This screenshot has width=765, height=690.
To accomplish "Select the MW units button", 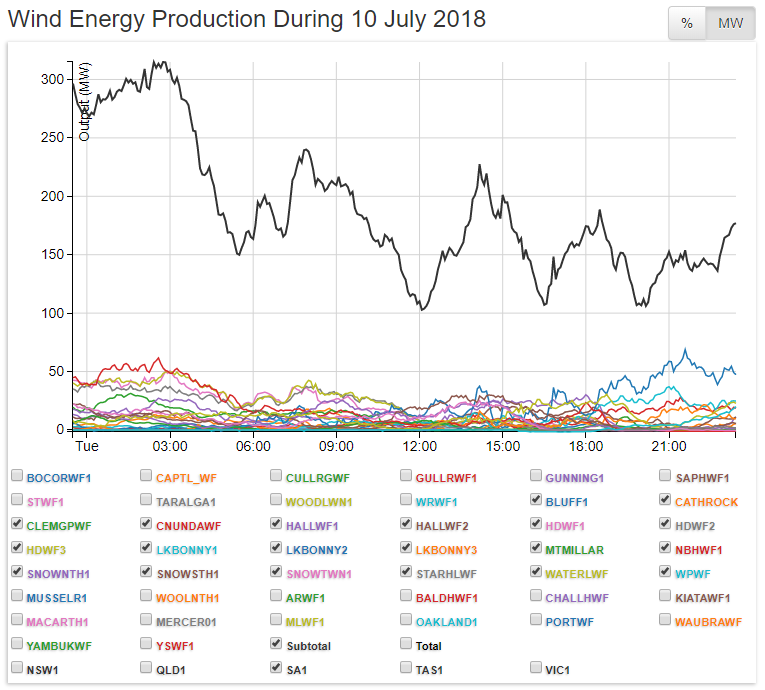I will click(730, 24).
